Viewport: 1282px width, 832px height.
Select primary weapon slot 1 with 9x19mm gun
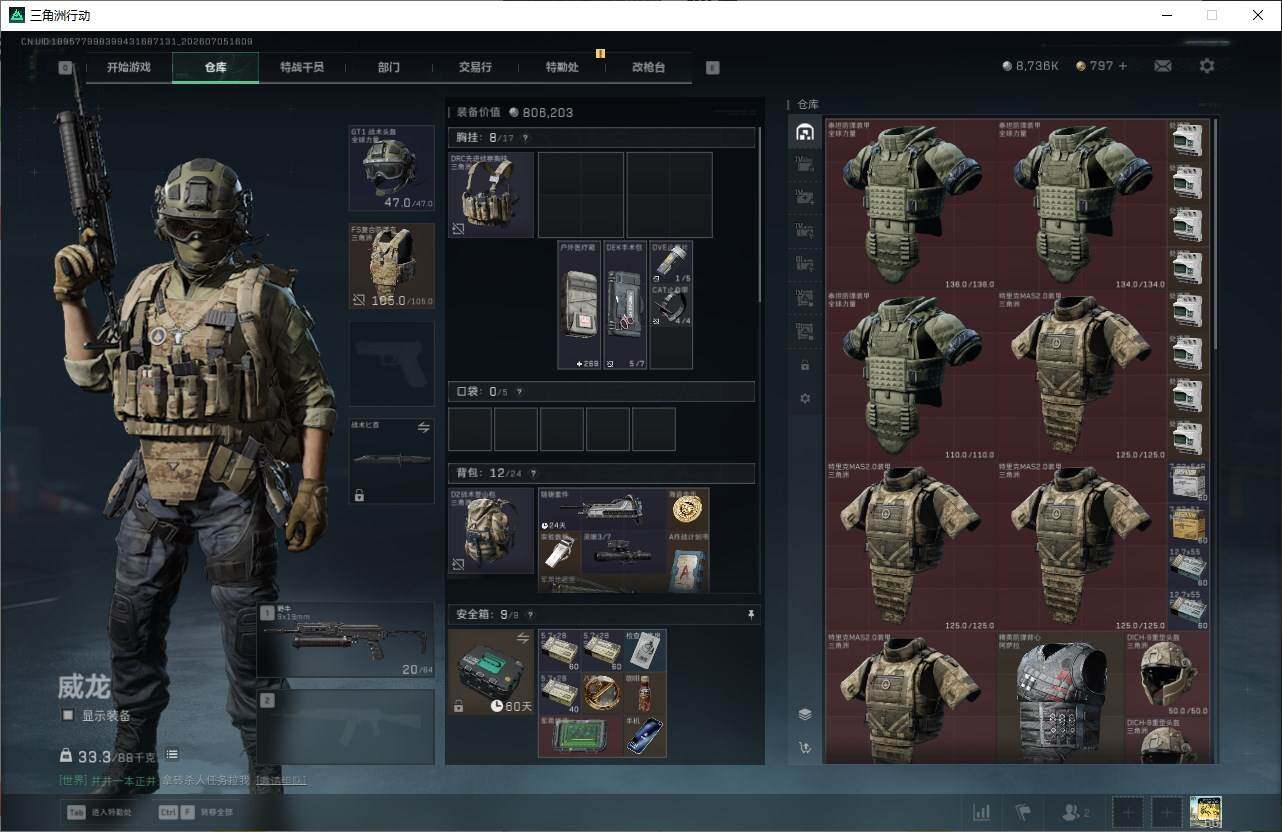(x=345, y=640)
